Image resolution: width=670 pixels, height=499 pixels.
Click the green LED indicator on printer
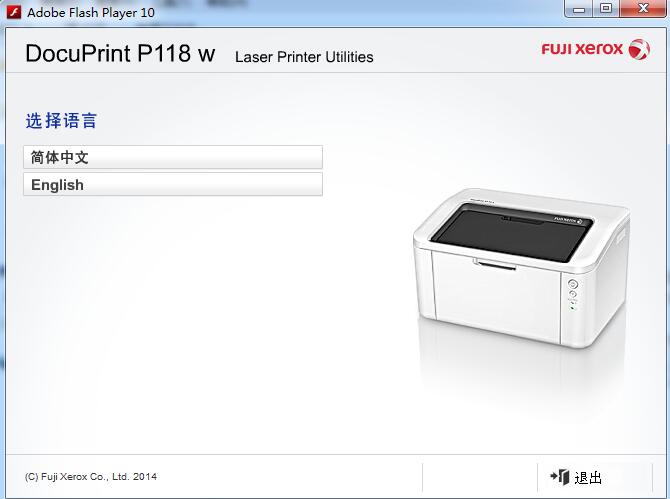click(572, 308)
